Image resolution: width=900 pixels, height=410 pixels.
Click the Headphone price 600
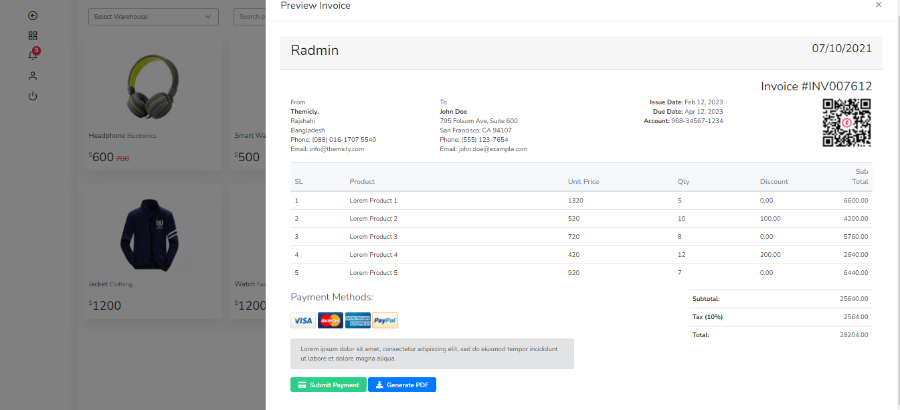[102, 157]
